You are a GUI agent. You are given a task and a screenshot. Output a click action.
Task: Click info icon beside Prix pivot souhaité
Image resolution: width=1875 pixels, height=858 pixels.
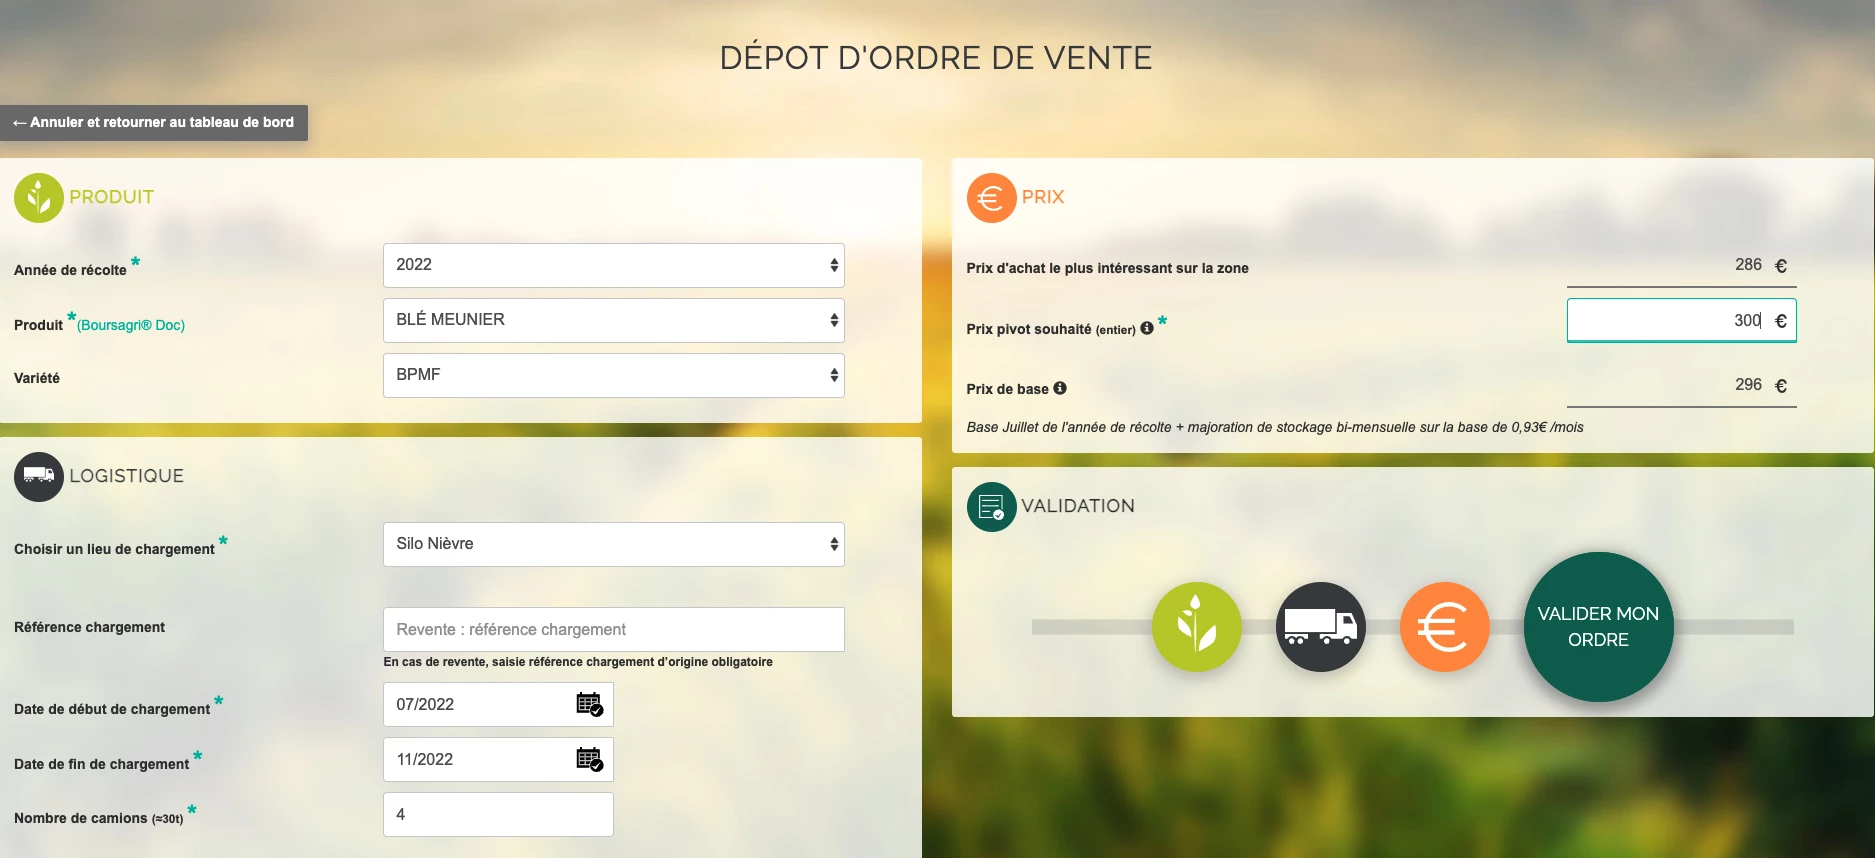click(1147, 328)
